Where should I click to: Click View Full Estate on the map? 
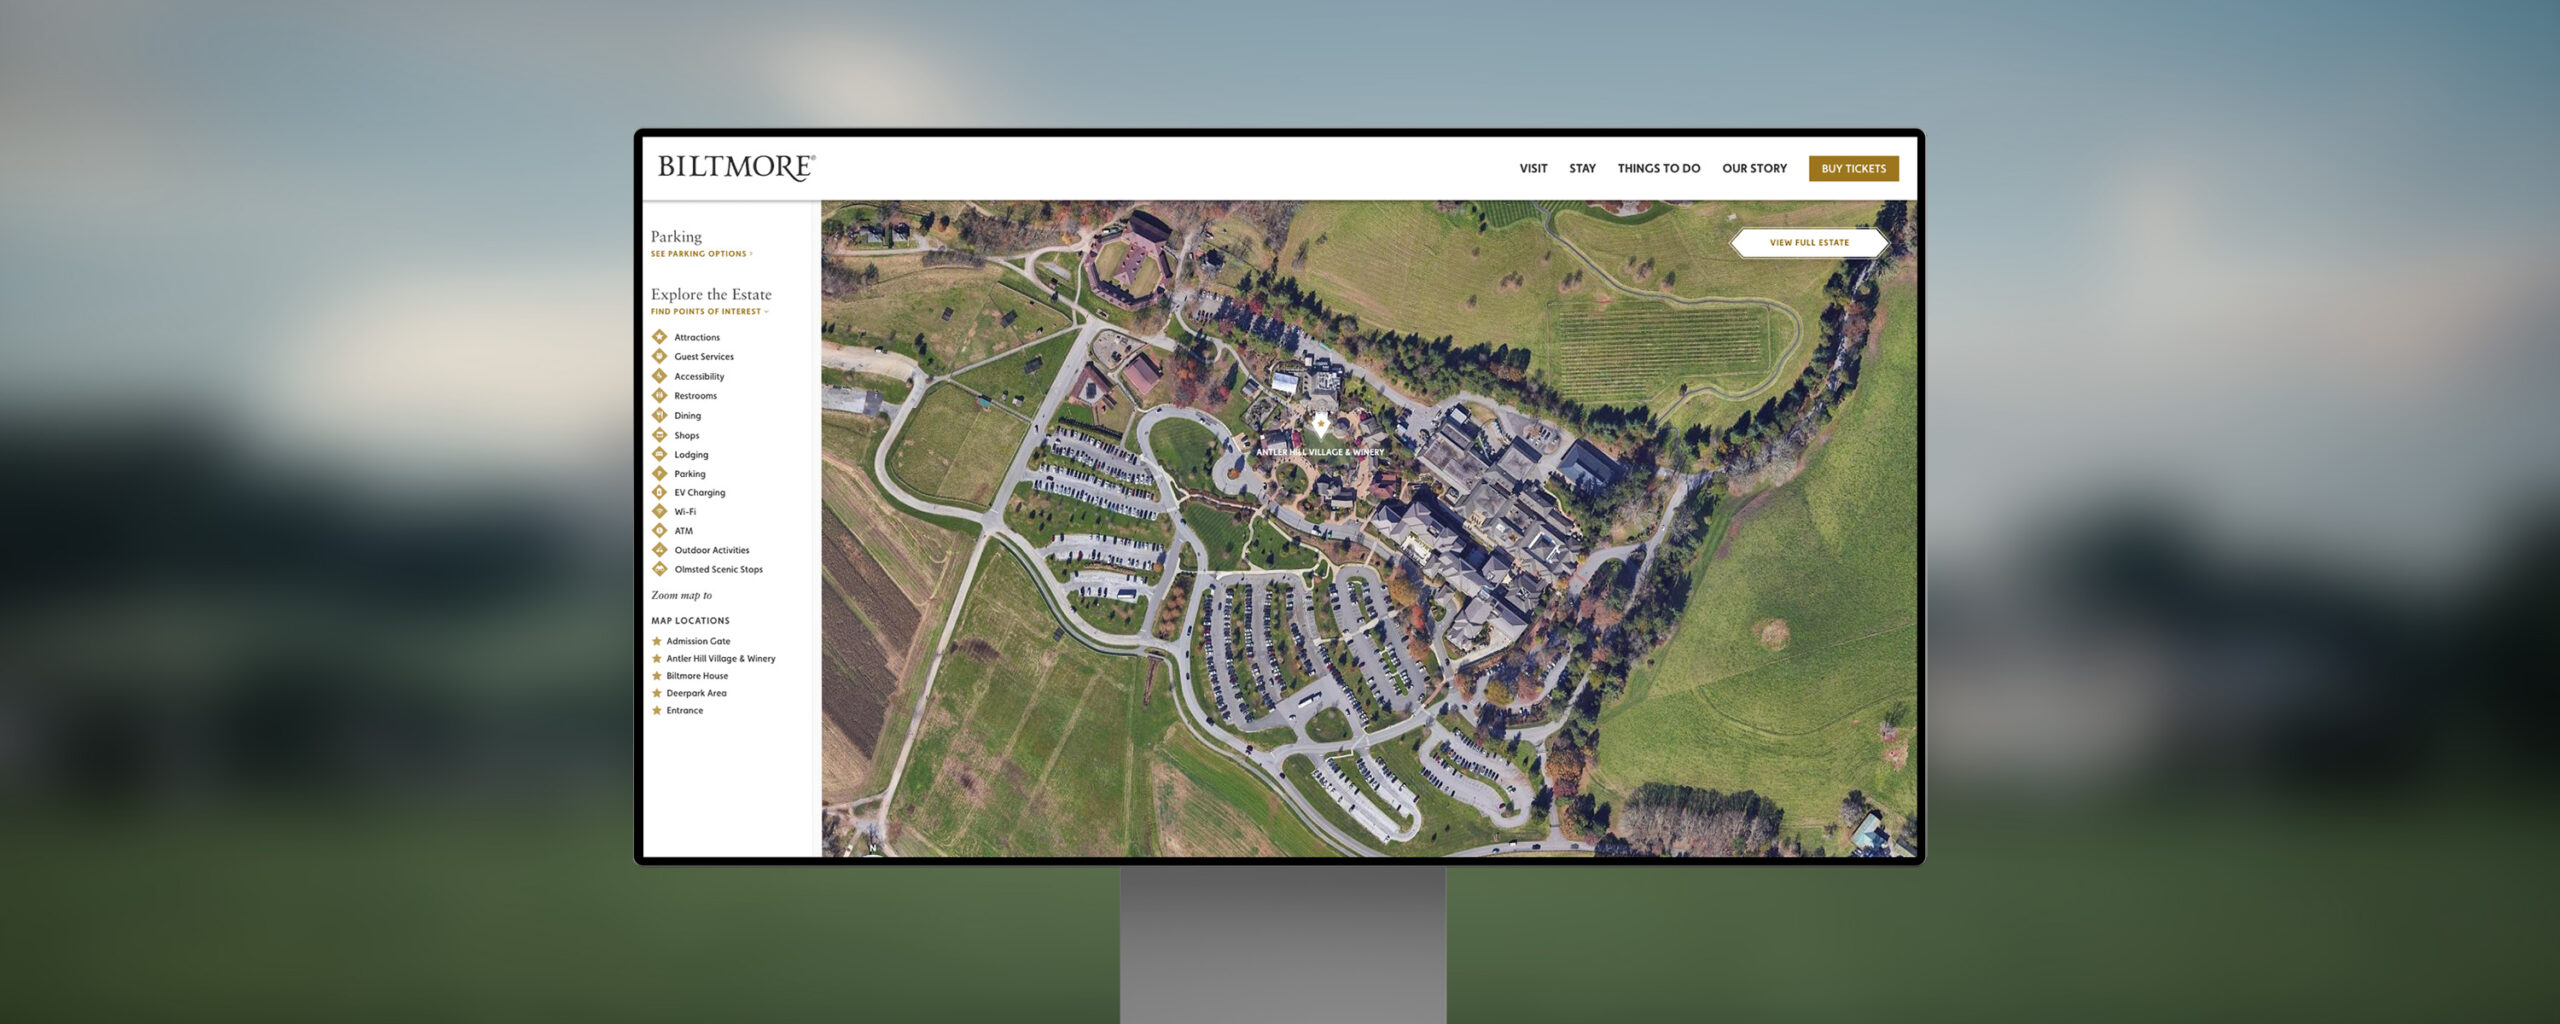[x=1811, y=242]
